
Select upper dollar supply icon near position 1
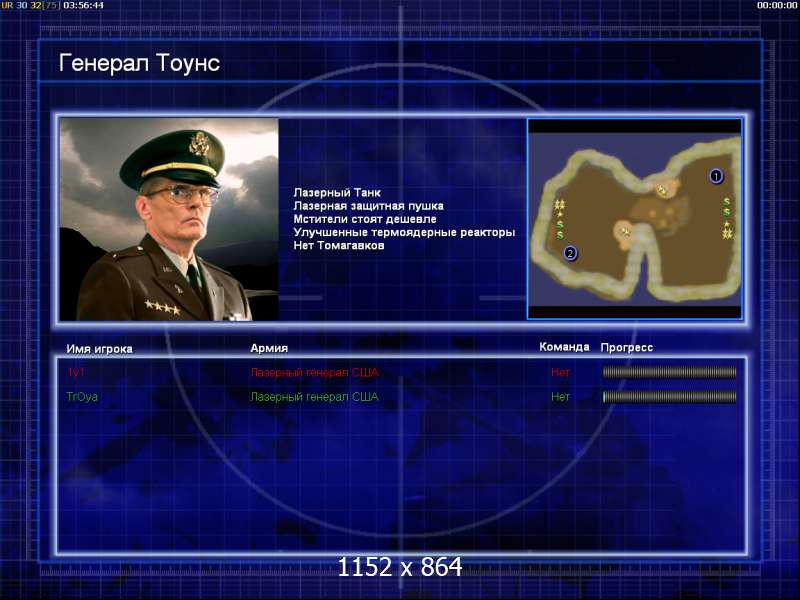click(x=727, y=202)
